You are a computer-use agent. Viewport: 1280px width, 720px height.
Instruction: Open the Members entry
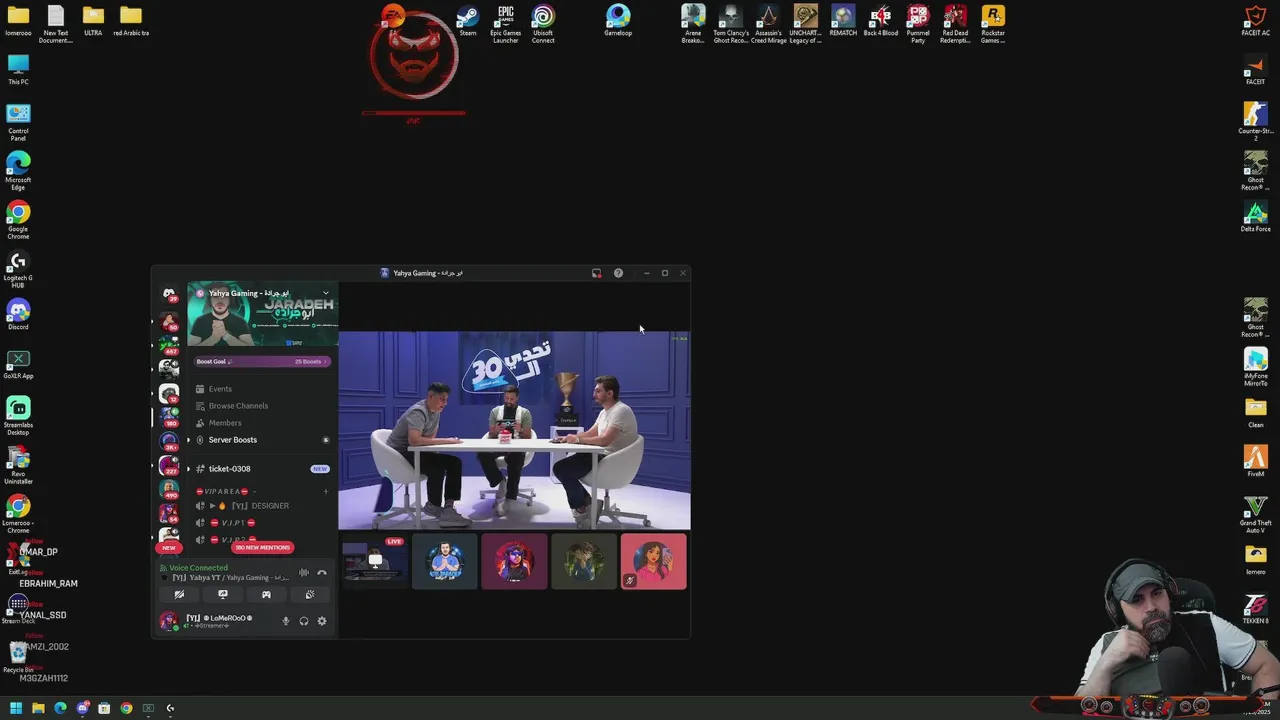coord(225,423)
